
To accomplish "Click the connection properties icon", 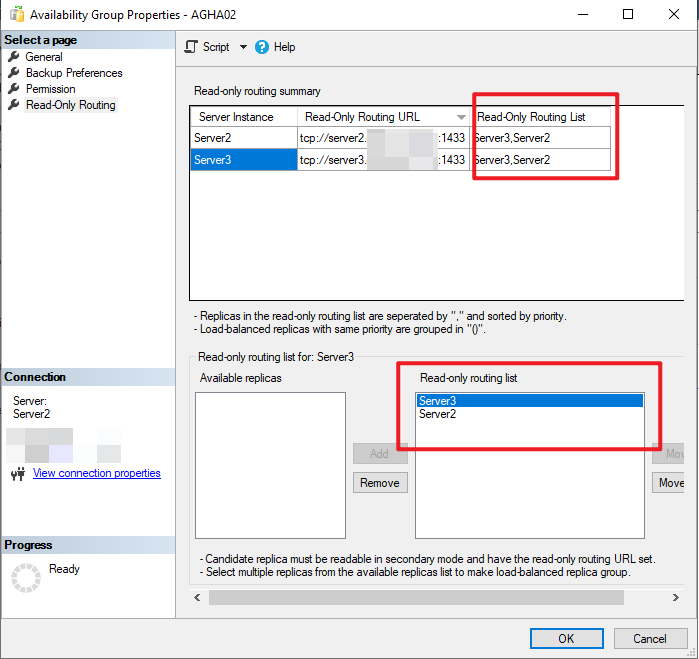I will pos(17,473).
